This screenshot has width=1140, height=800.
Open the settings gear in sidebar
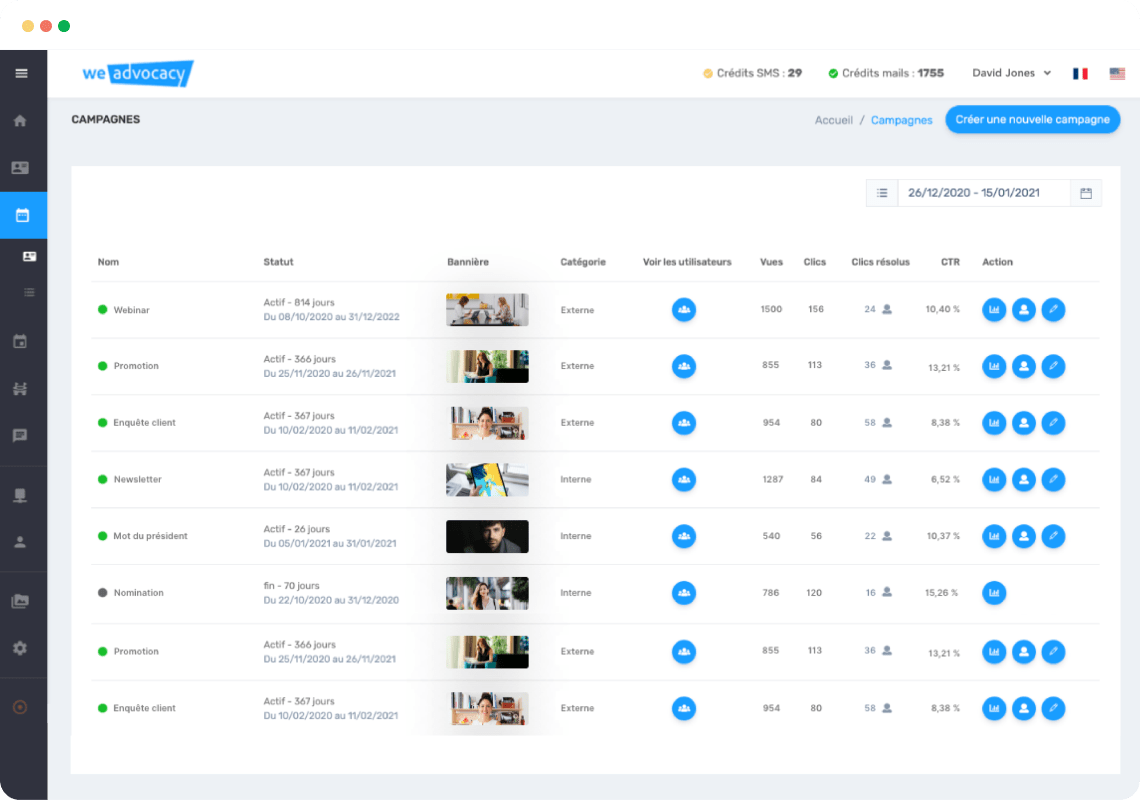(x=21, y=648)
